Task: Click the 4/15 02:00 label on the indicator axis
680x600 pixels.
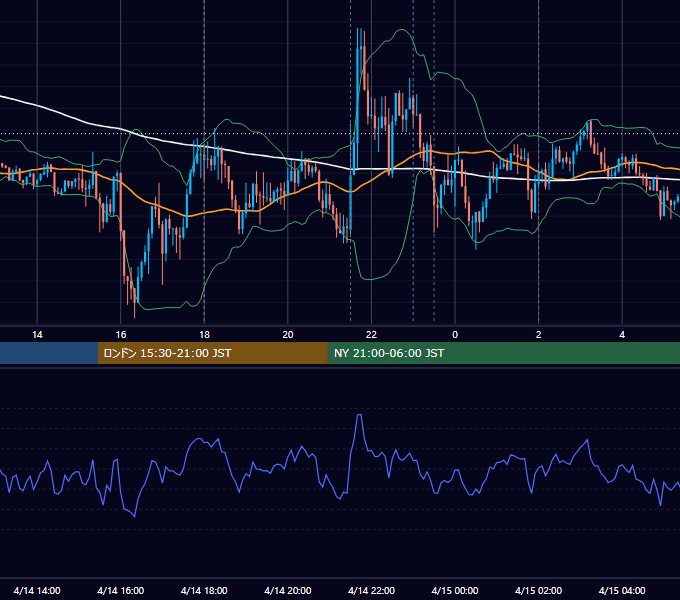Action: tap(538, 590)
